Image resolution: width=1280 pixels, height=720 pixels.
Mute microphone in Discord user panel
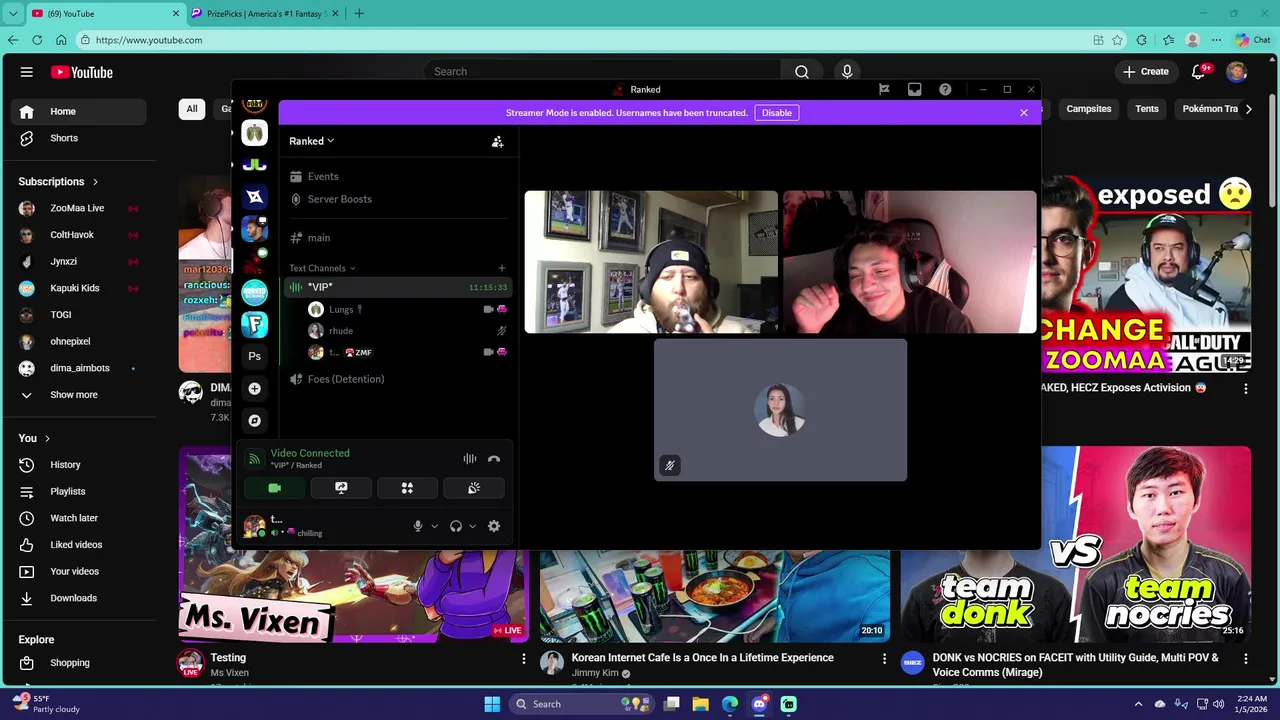pyautogui.click(x=418, y=526)
